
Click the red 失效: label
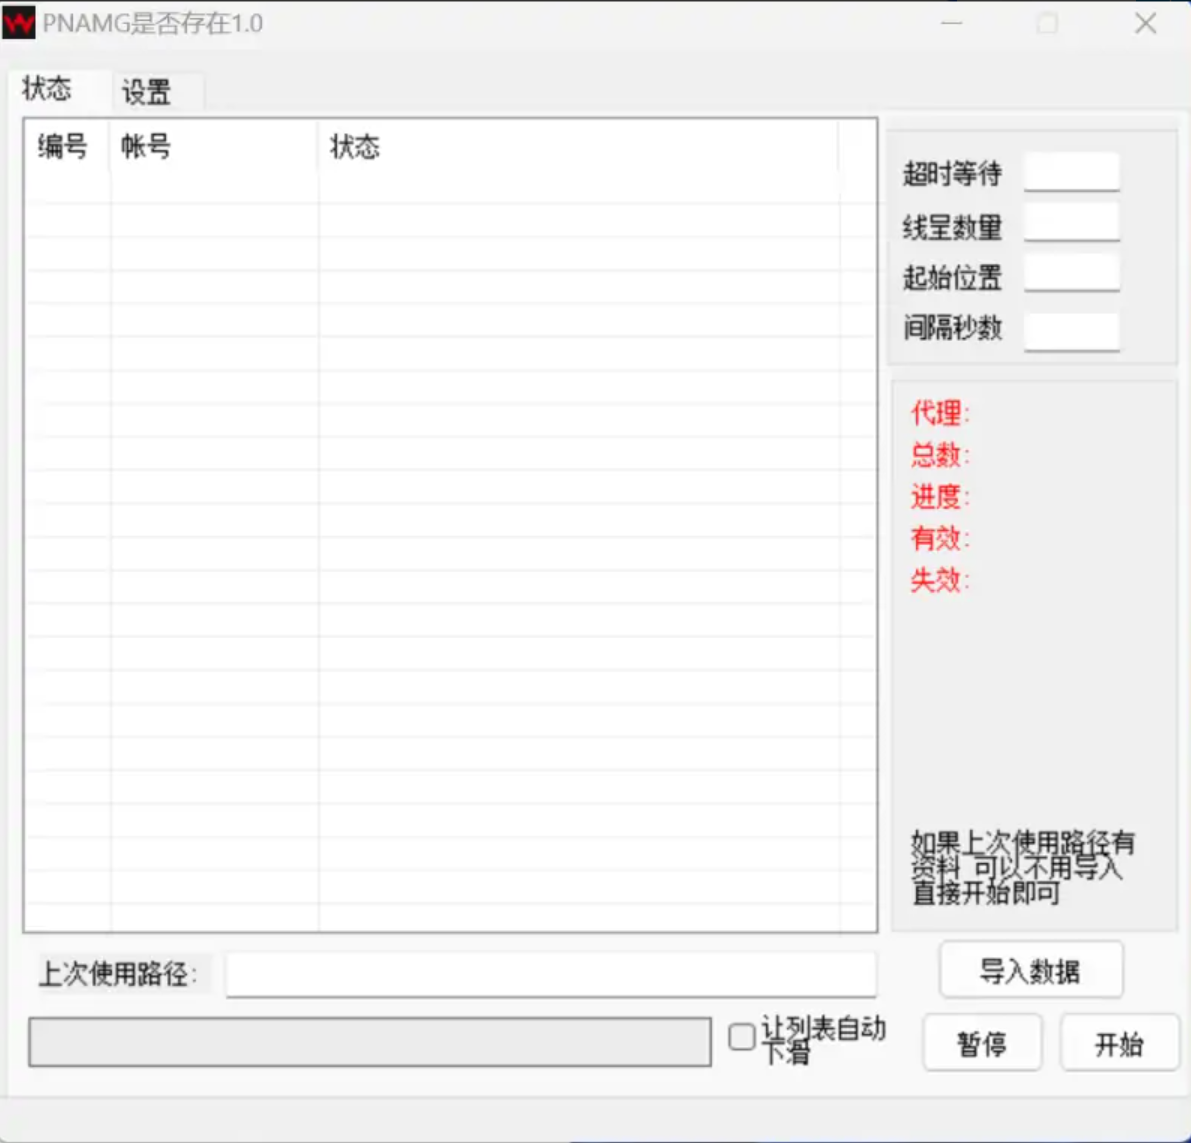940,580
